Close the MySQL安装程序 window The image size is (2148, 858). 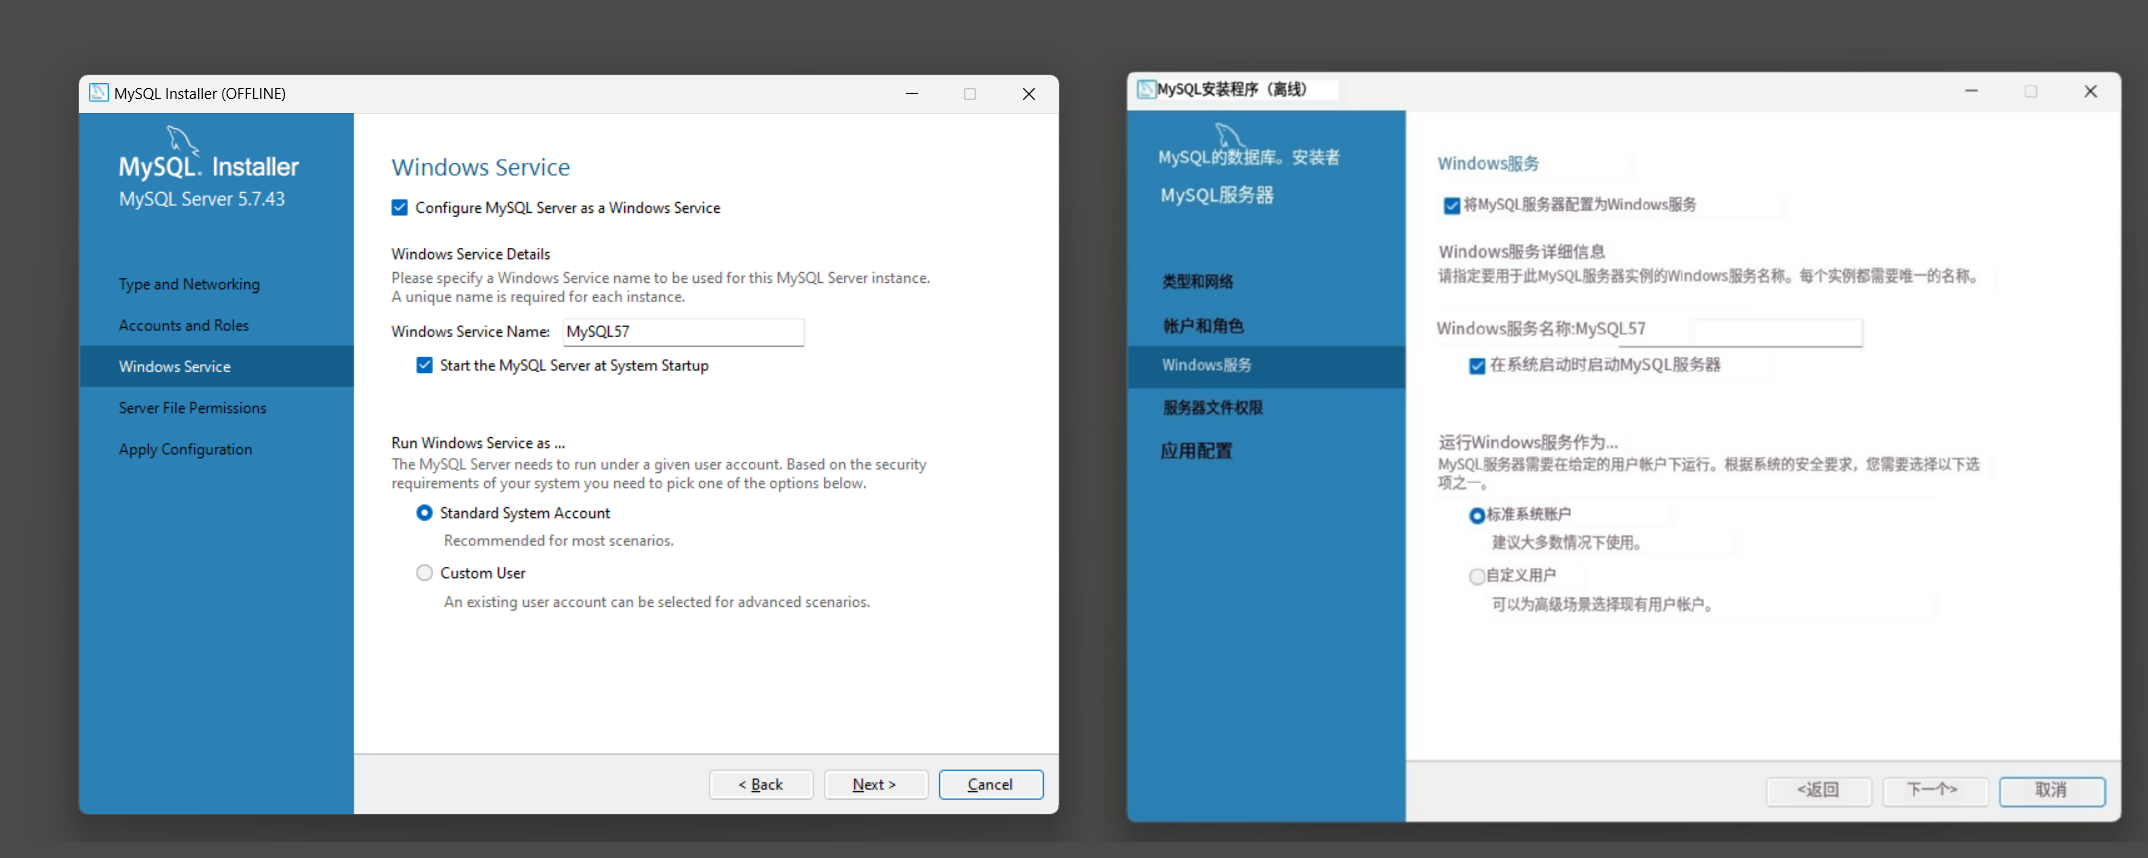[2090, 91]
